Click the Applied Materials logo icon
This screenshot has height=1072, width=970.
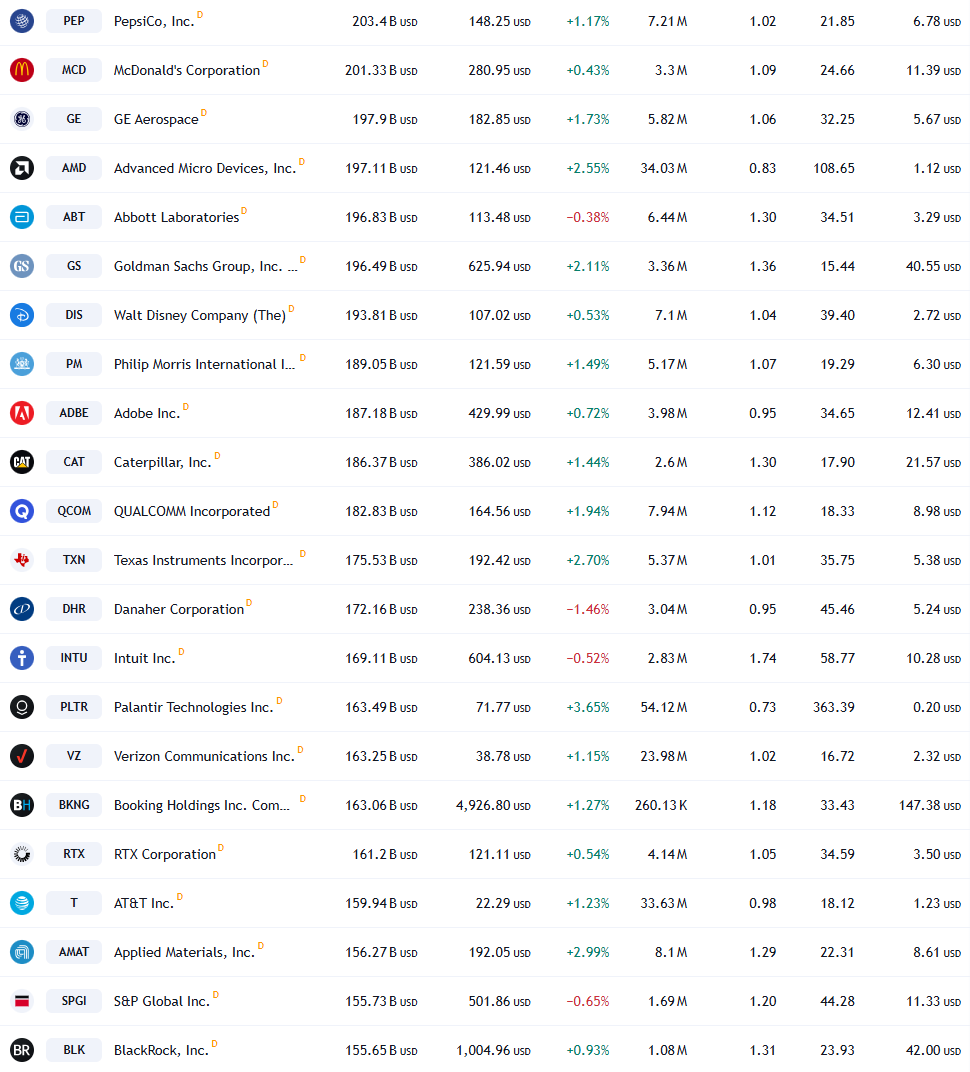22,952
